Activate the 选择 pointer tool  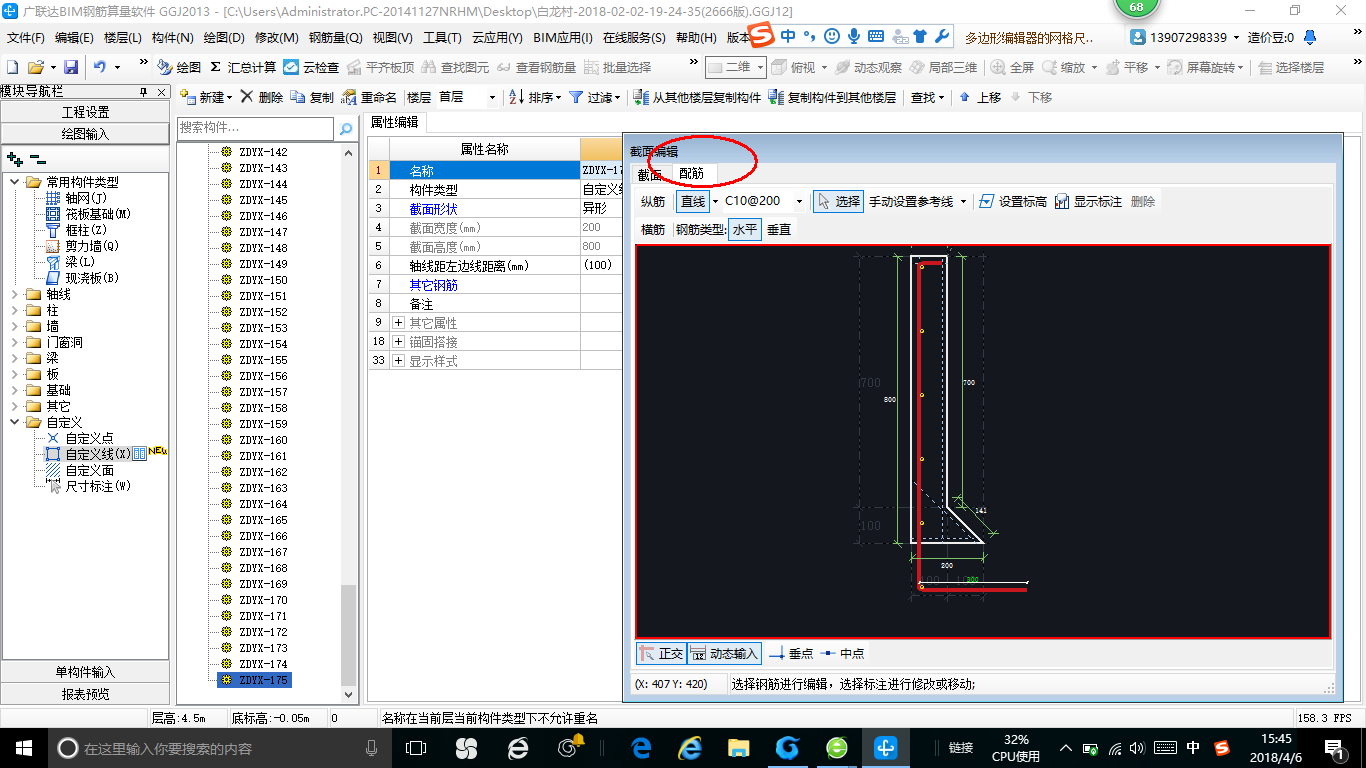click(x=838, y=201)
